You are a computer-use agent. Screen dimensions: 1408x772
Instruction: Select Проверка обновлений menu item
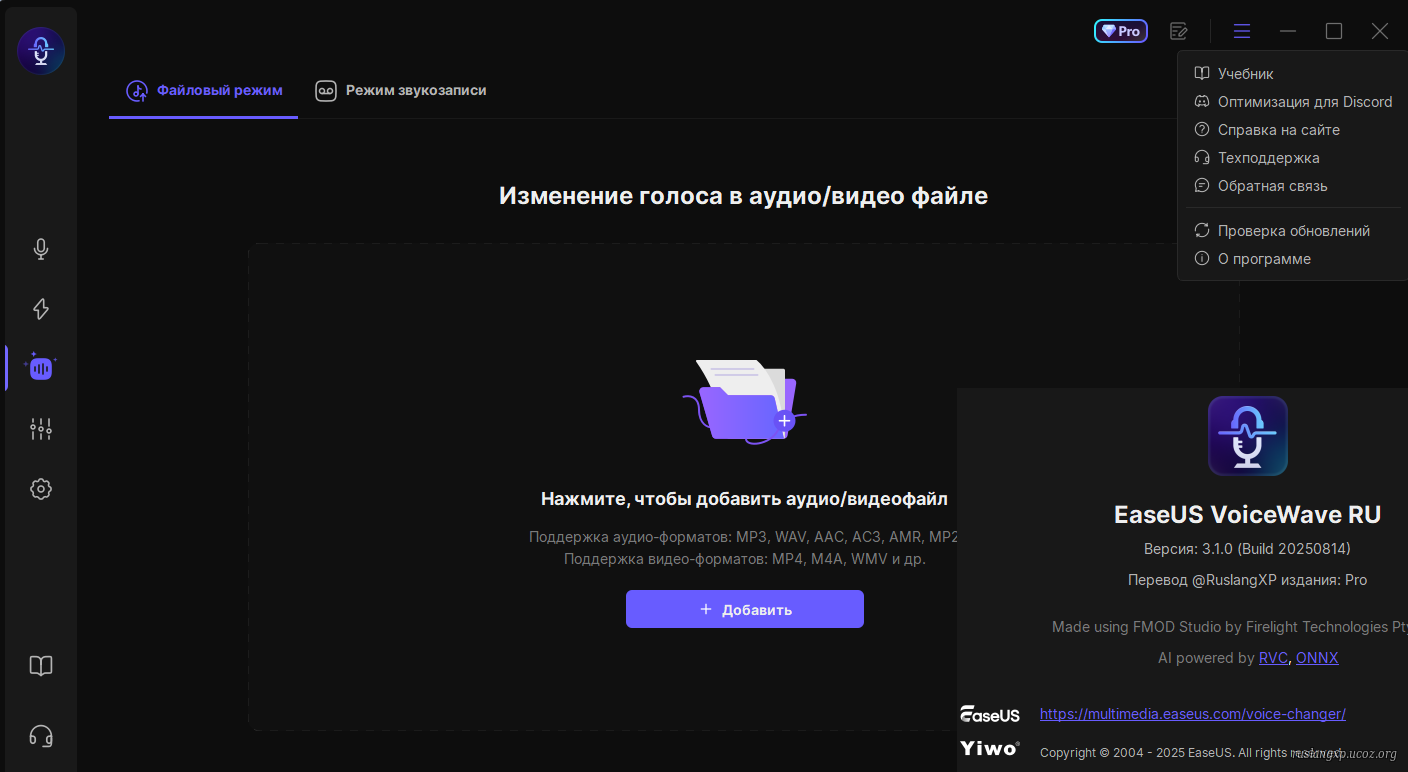[x=1292, y=231]
